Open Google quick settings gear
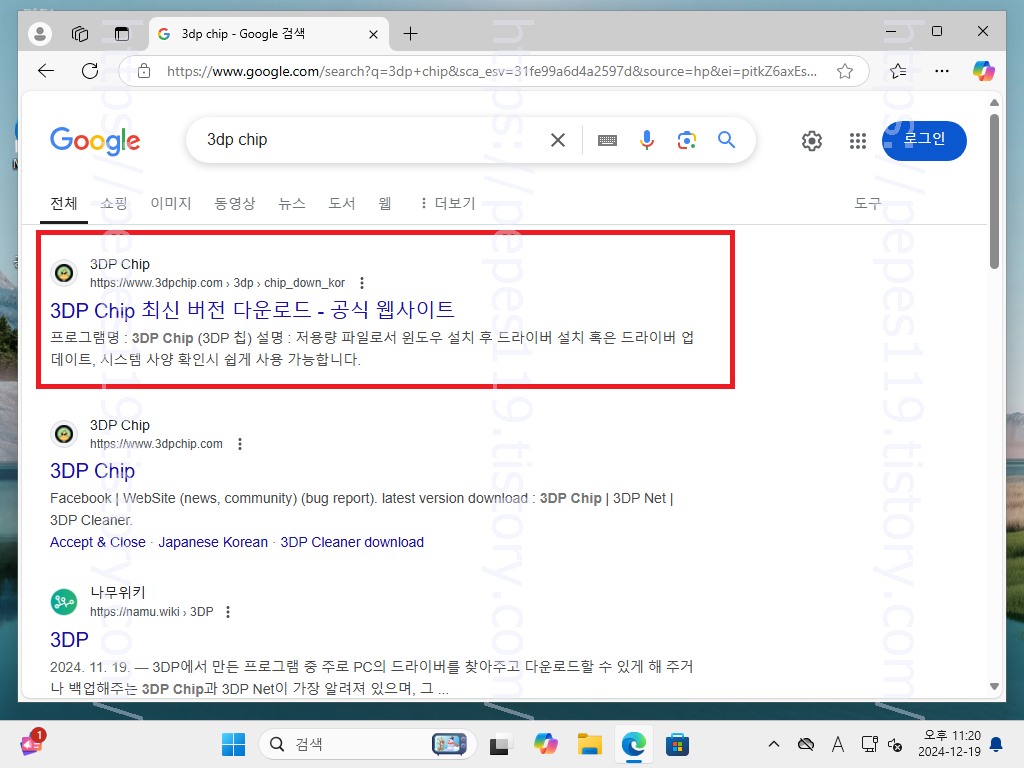This screenshot has height=768, width=1024. click(812, 140)
